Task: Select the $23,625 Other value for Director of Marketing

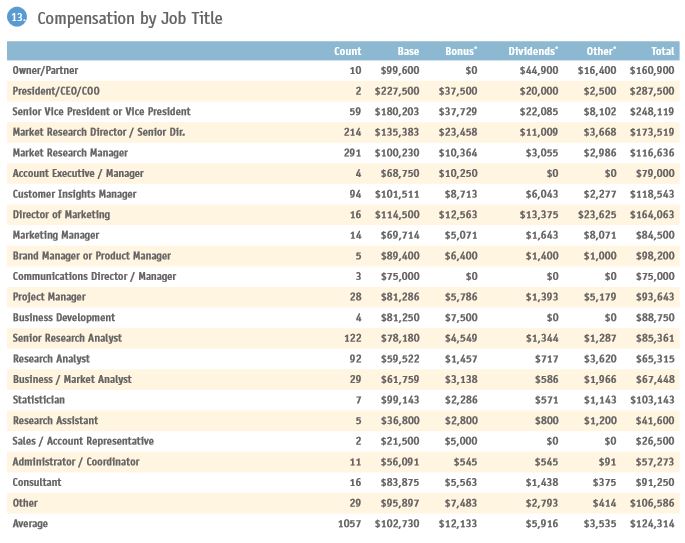Action: 595,215
